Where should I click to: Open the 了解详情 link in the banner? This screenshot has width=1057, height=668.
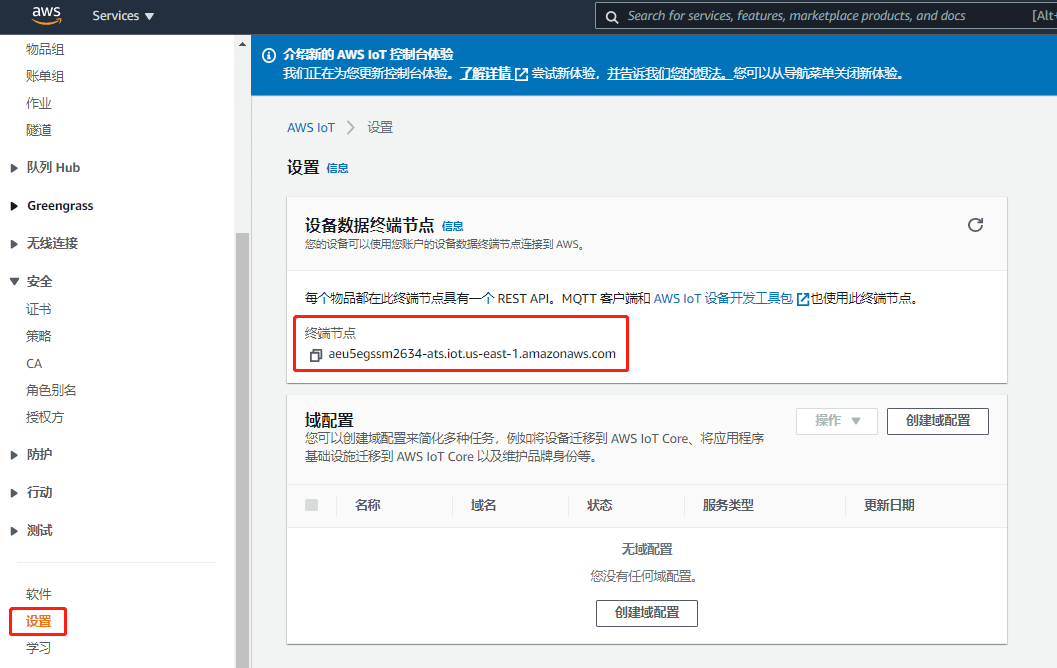[x=493, y=73]
